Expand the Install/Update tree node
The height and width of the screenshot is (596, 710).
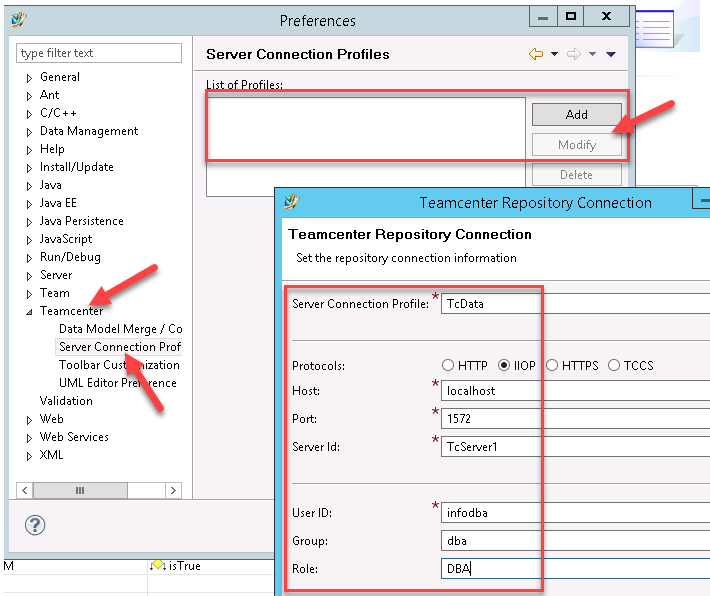click(x=29, y=168)
